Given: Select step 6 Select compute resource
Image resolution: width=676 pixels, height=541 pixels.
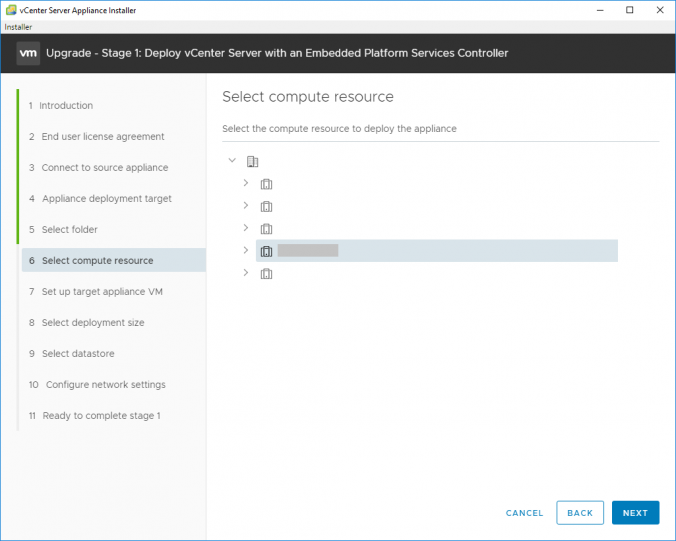Looking at the screenshot, I should [x=114, y=260].
